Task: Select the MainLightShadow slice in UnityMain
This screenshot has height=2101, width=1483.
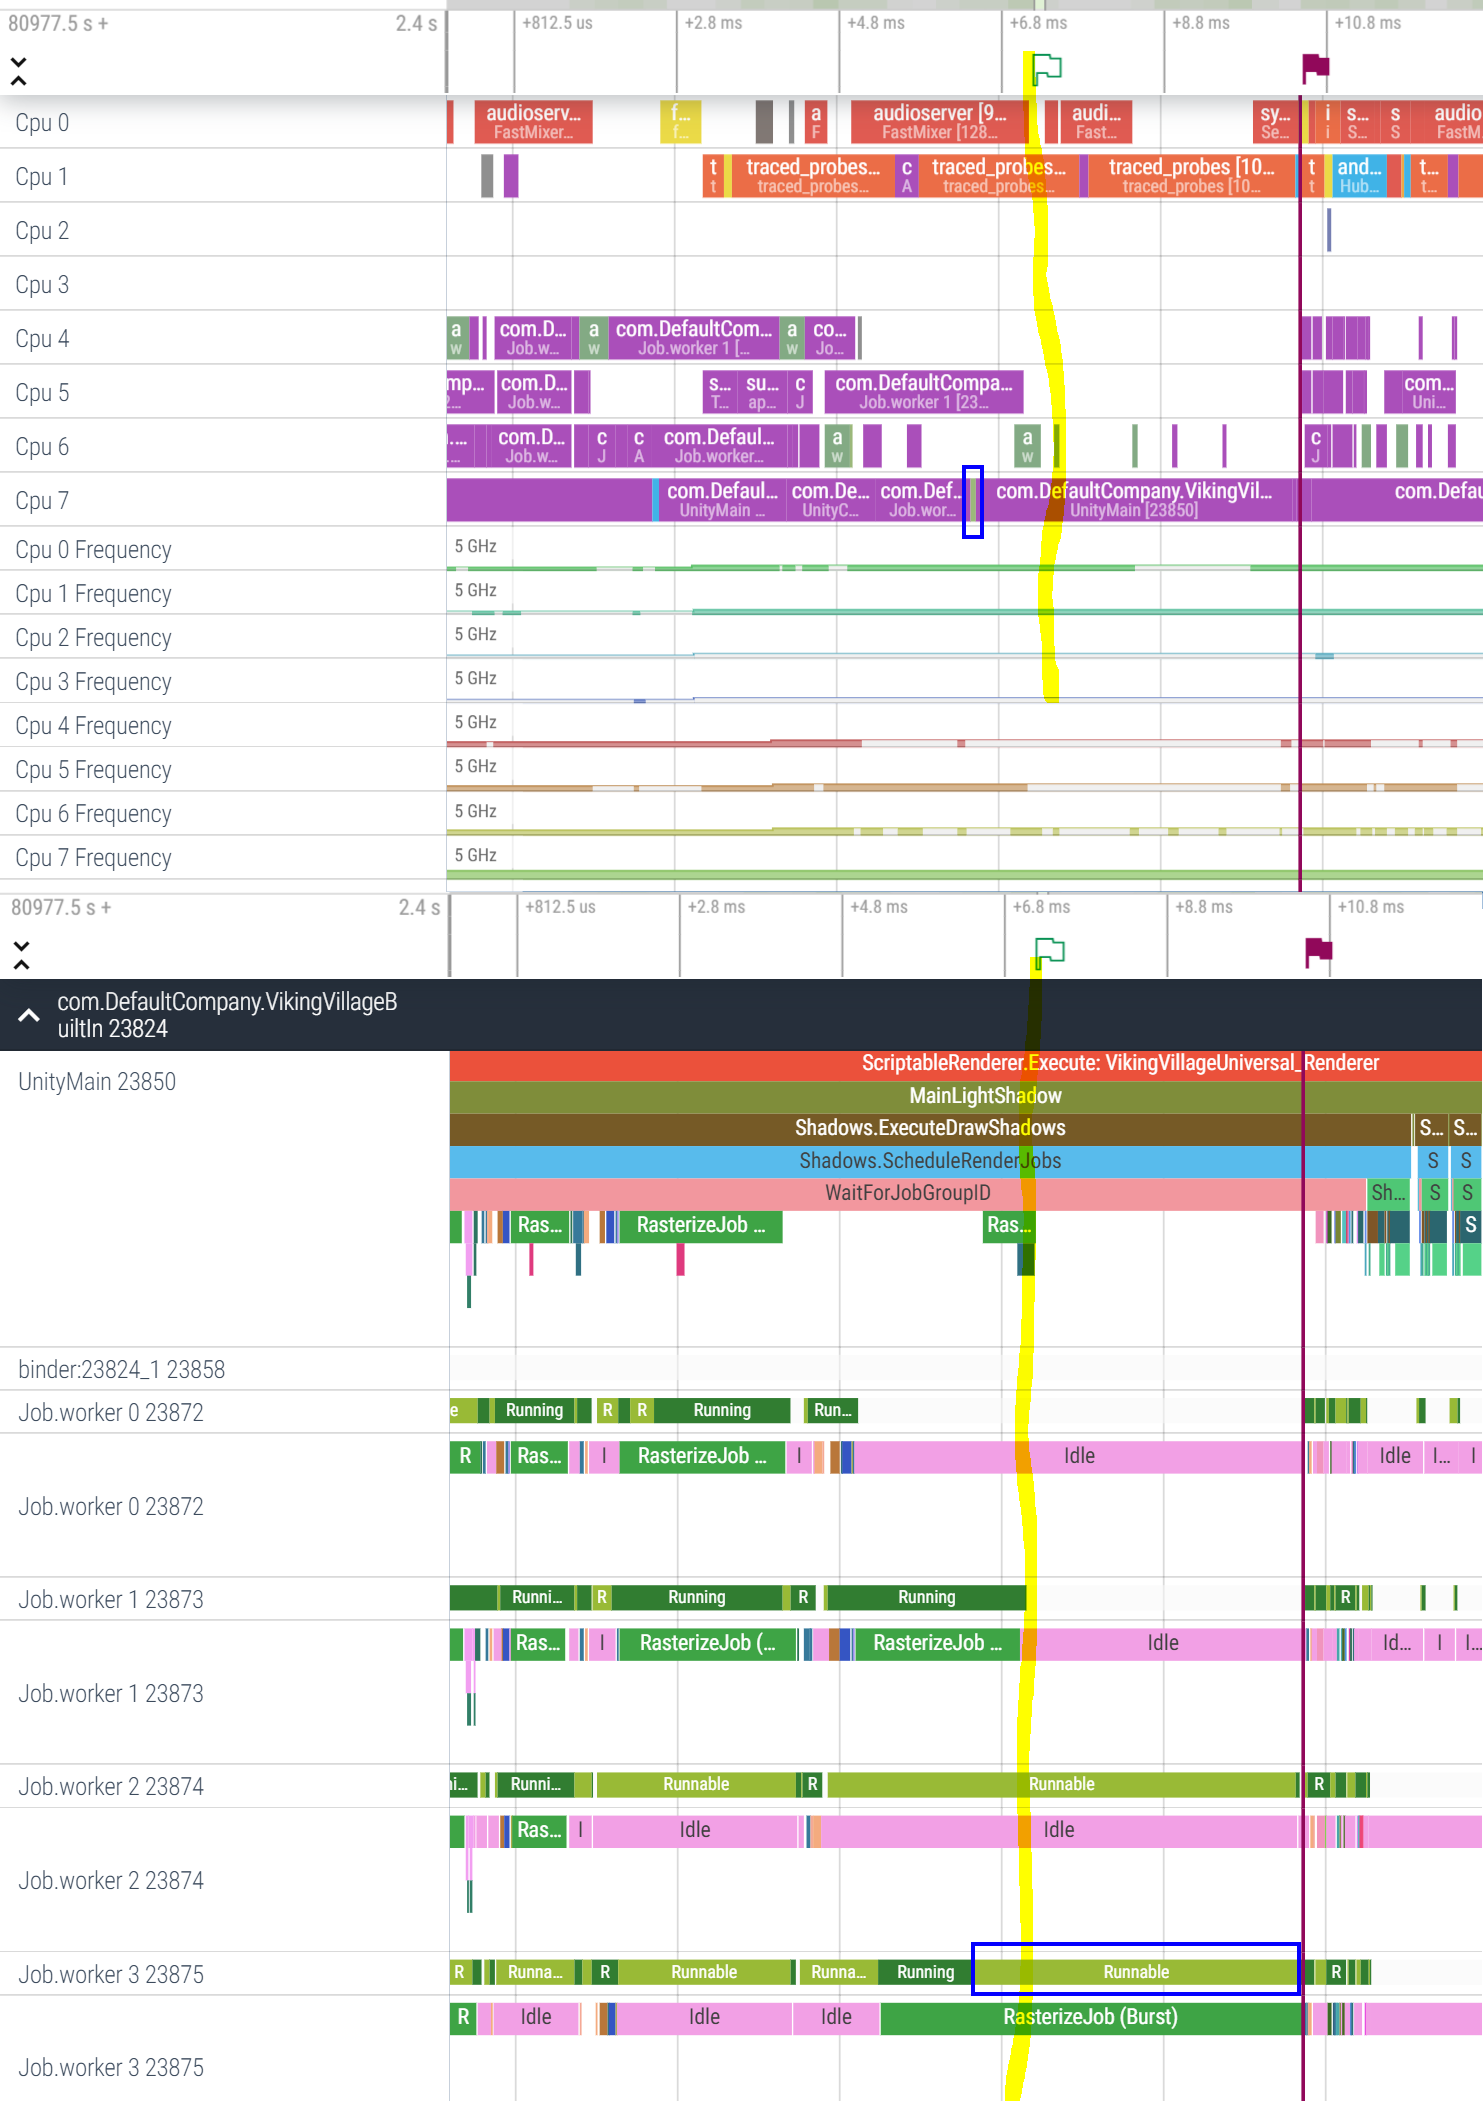Action: [x=984, y=1096]
